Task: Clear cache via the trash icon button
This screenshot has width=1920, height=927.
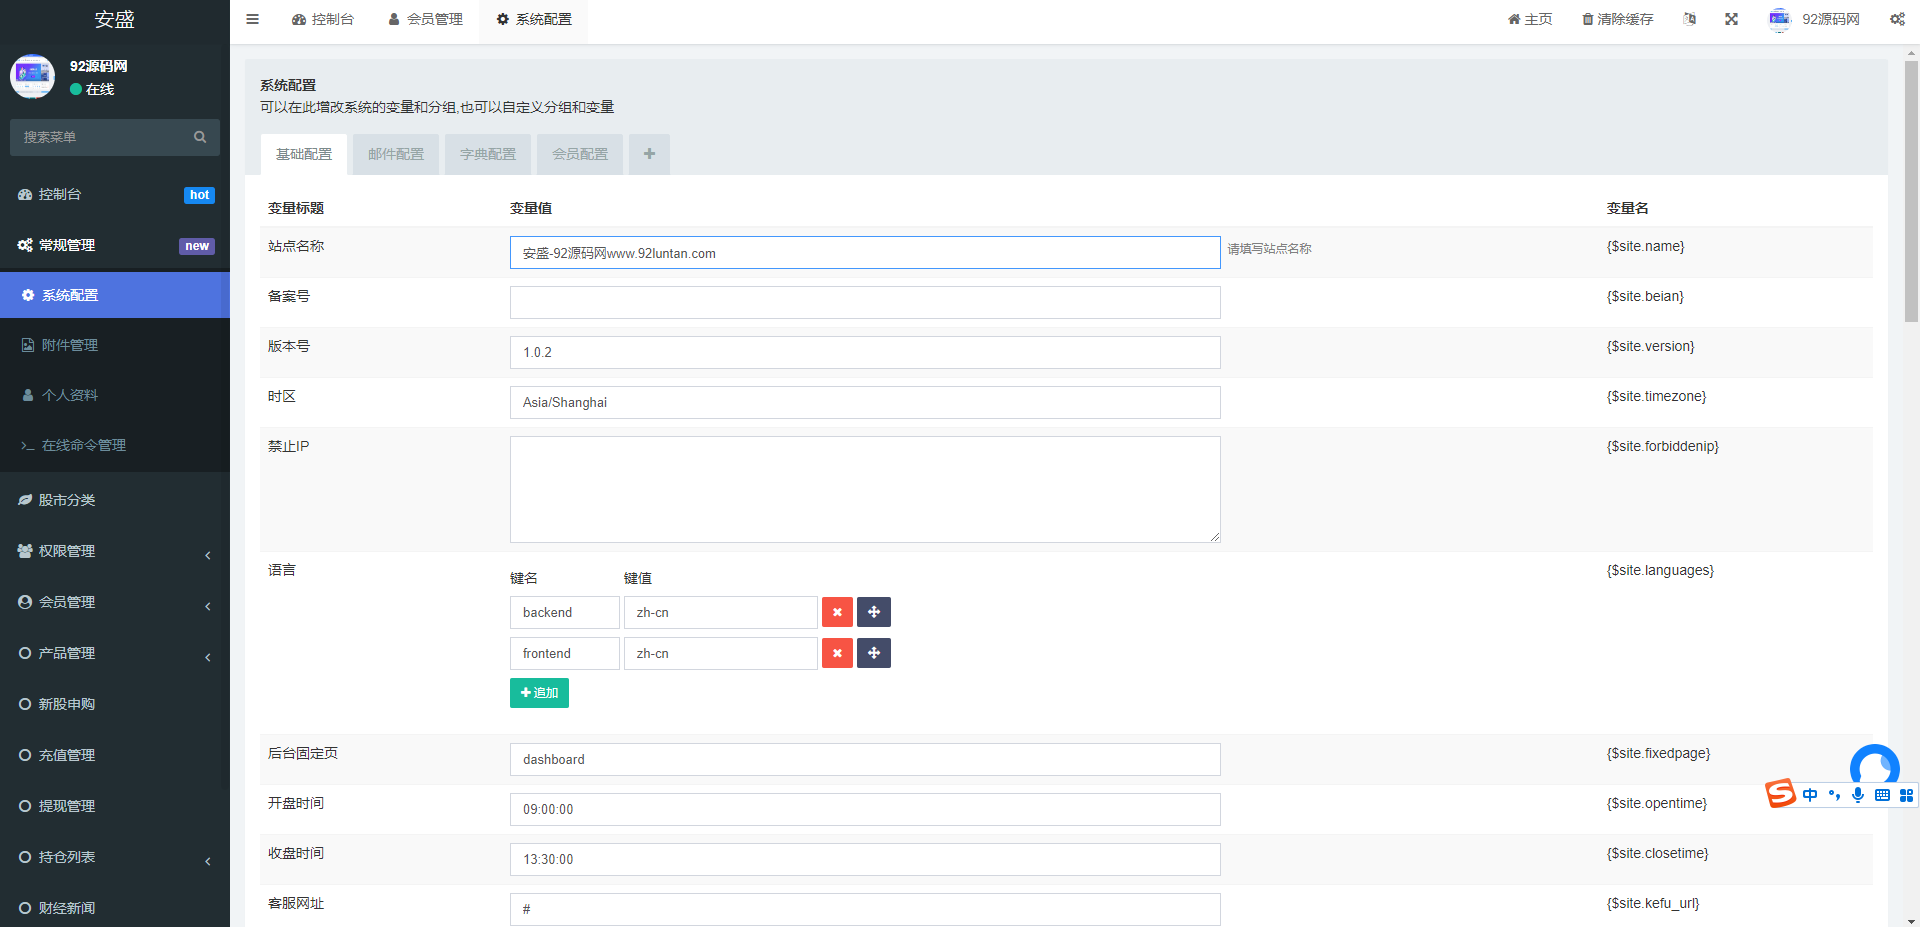Action: click(1617, 19)
